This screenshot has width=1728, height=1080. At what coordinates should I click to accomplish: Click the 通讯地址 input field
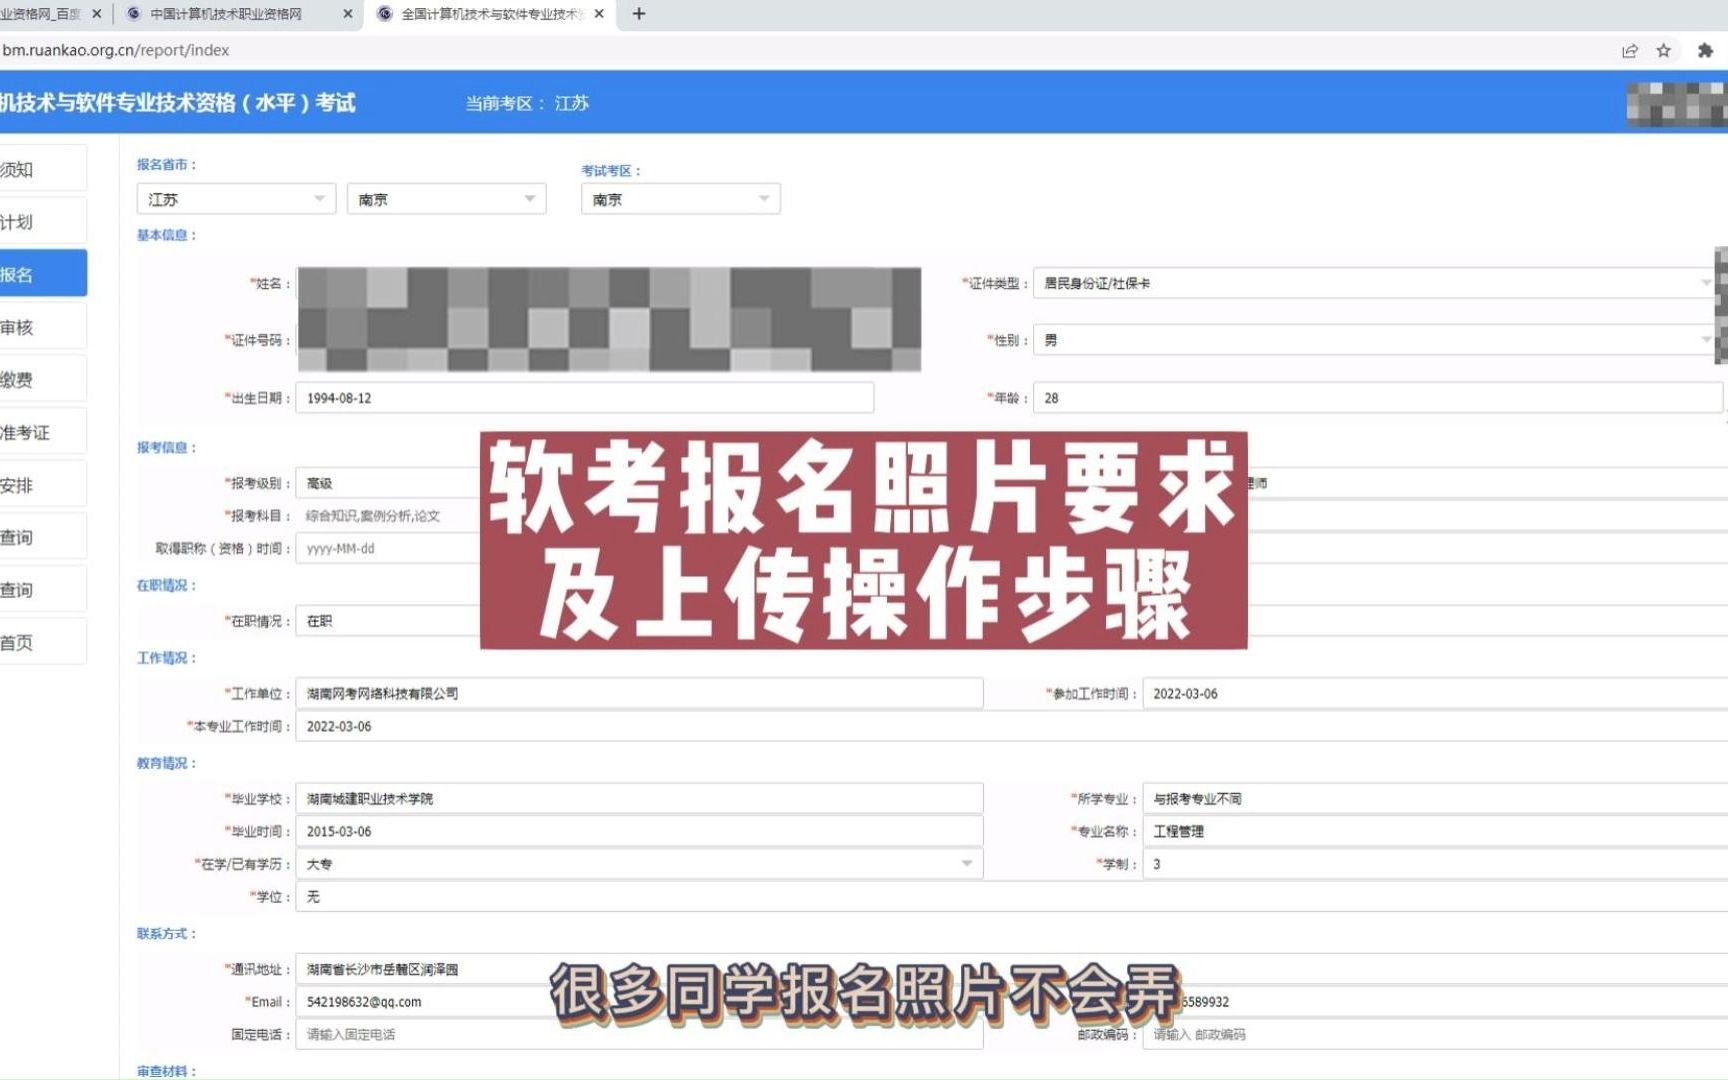click(1012, 969)
